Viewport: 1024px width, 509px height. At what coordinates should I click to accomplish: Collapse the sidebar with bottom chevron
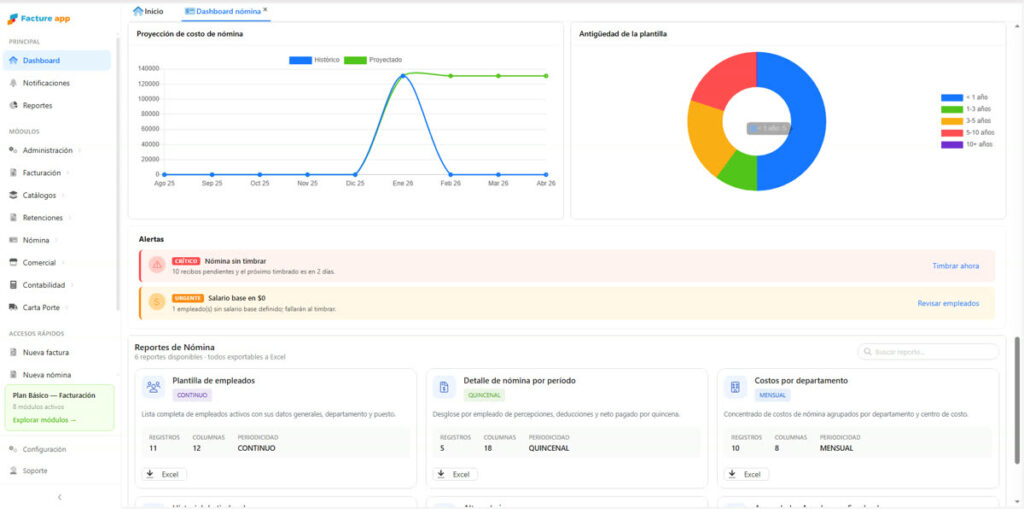click(x=59, y=497)
